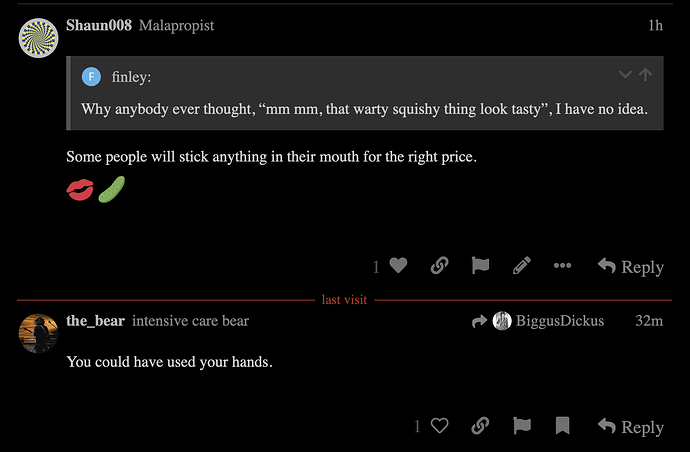The width and height of the screenshot is (690, 452).
Task: Bookmark the_bear's post
Action: click(562, 426)
